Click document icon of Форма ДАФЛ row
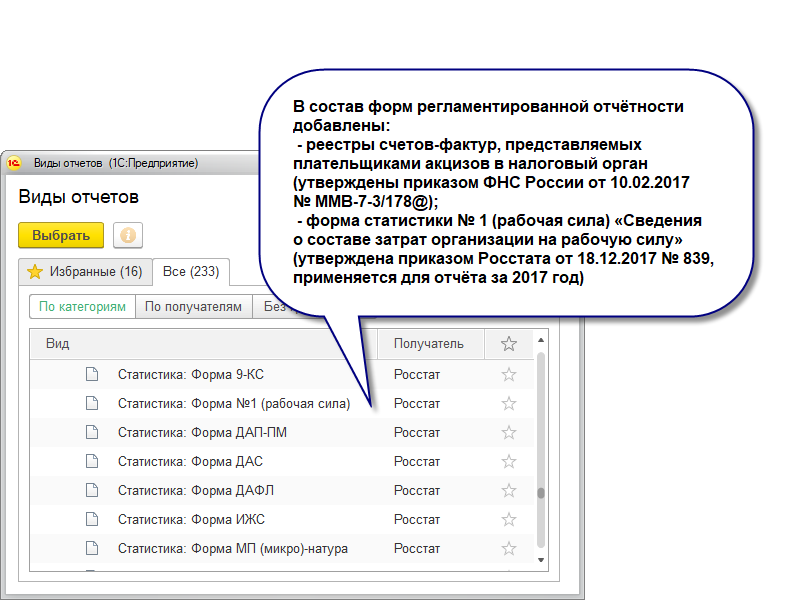 coord(92,490)
